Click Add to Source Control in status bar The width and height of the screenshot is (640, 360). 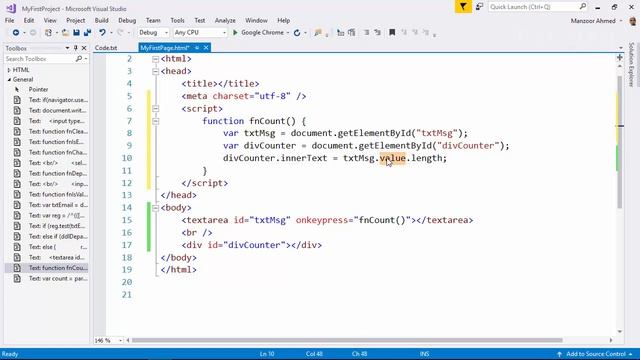click(595, 354)
